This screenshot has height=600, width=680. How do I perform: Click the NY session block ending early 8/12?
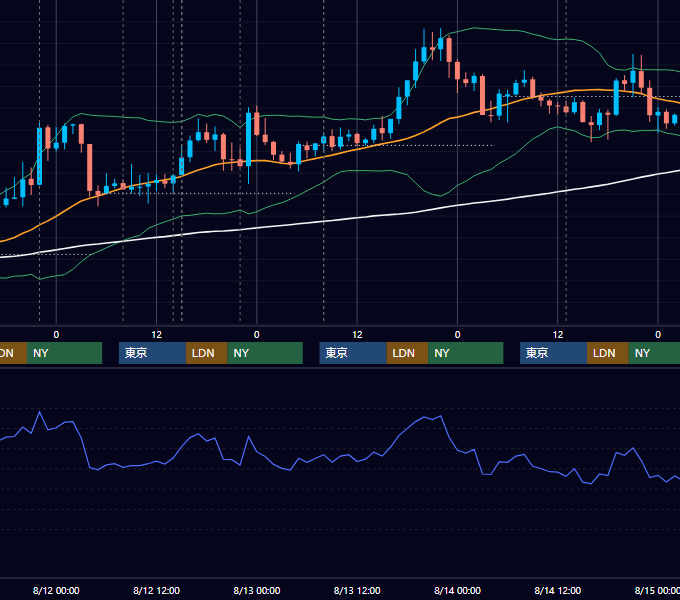coord(64,353)
